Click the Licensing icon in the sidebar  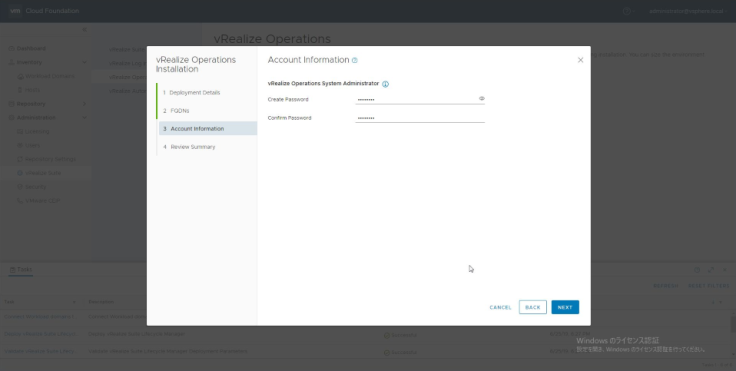[x=20, y=131]
